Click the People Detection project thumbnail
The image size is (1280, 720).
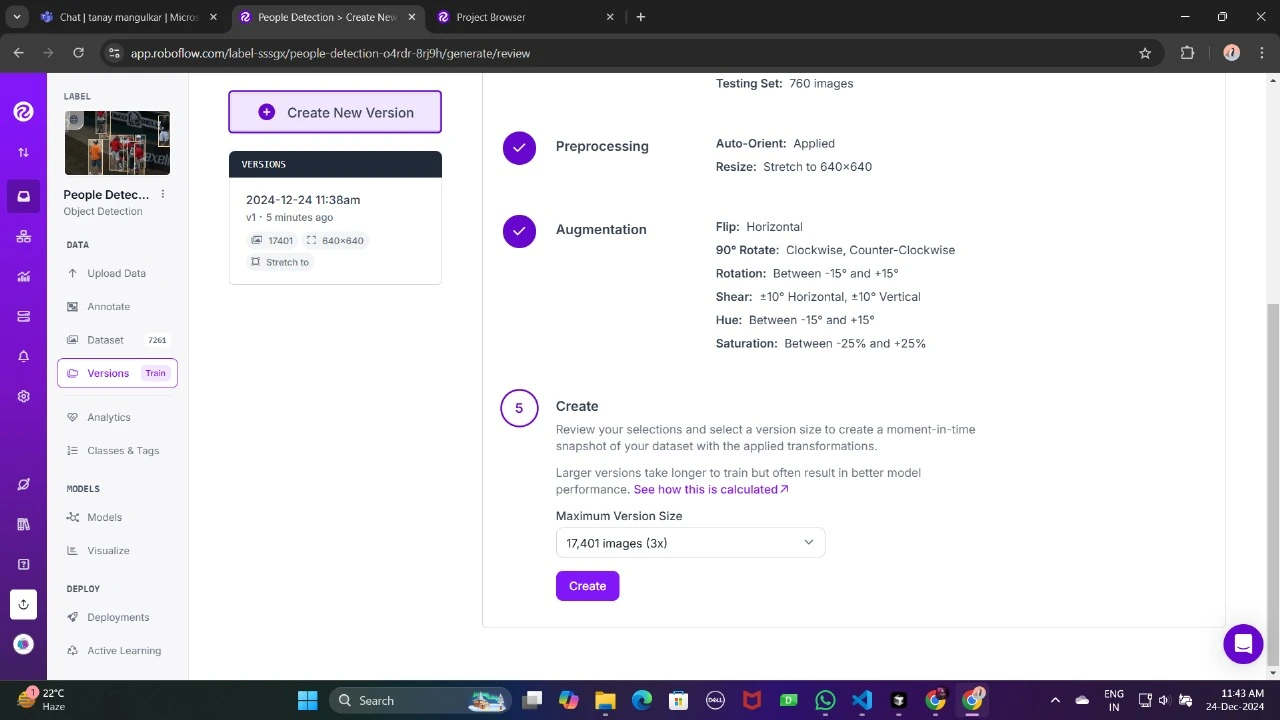(117, 143)
